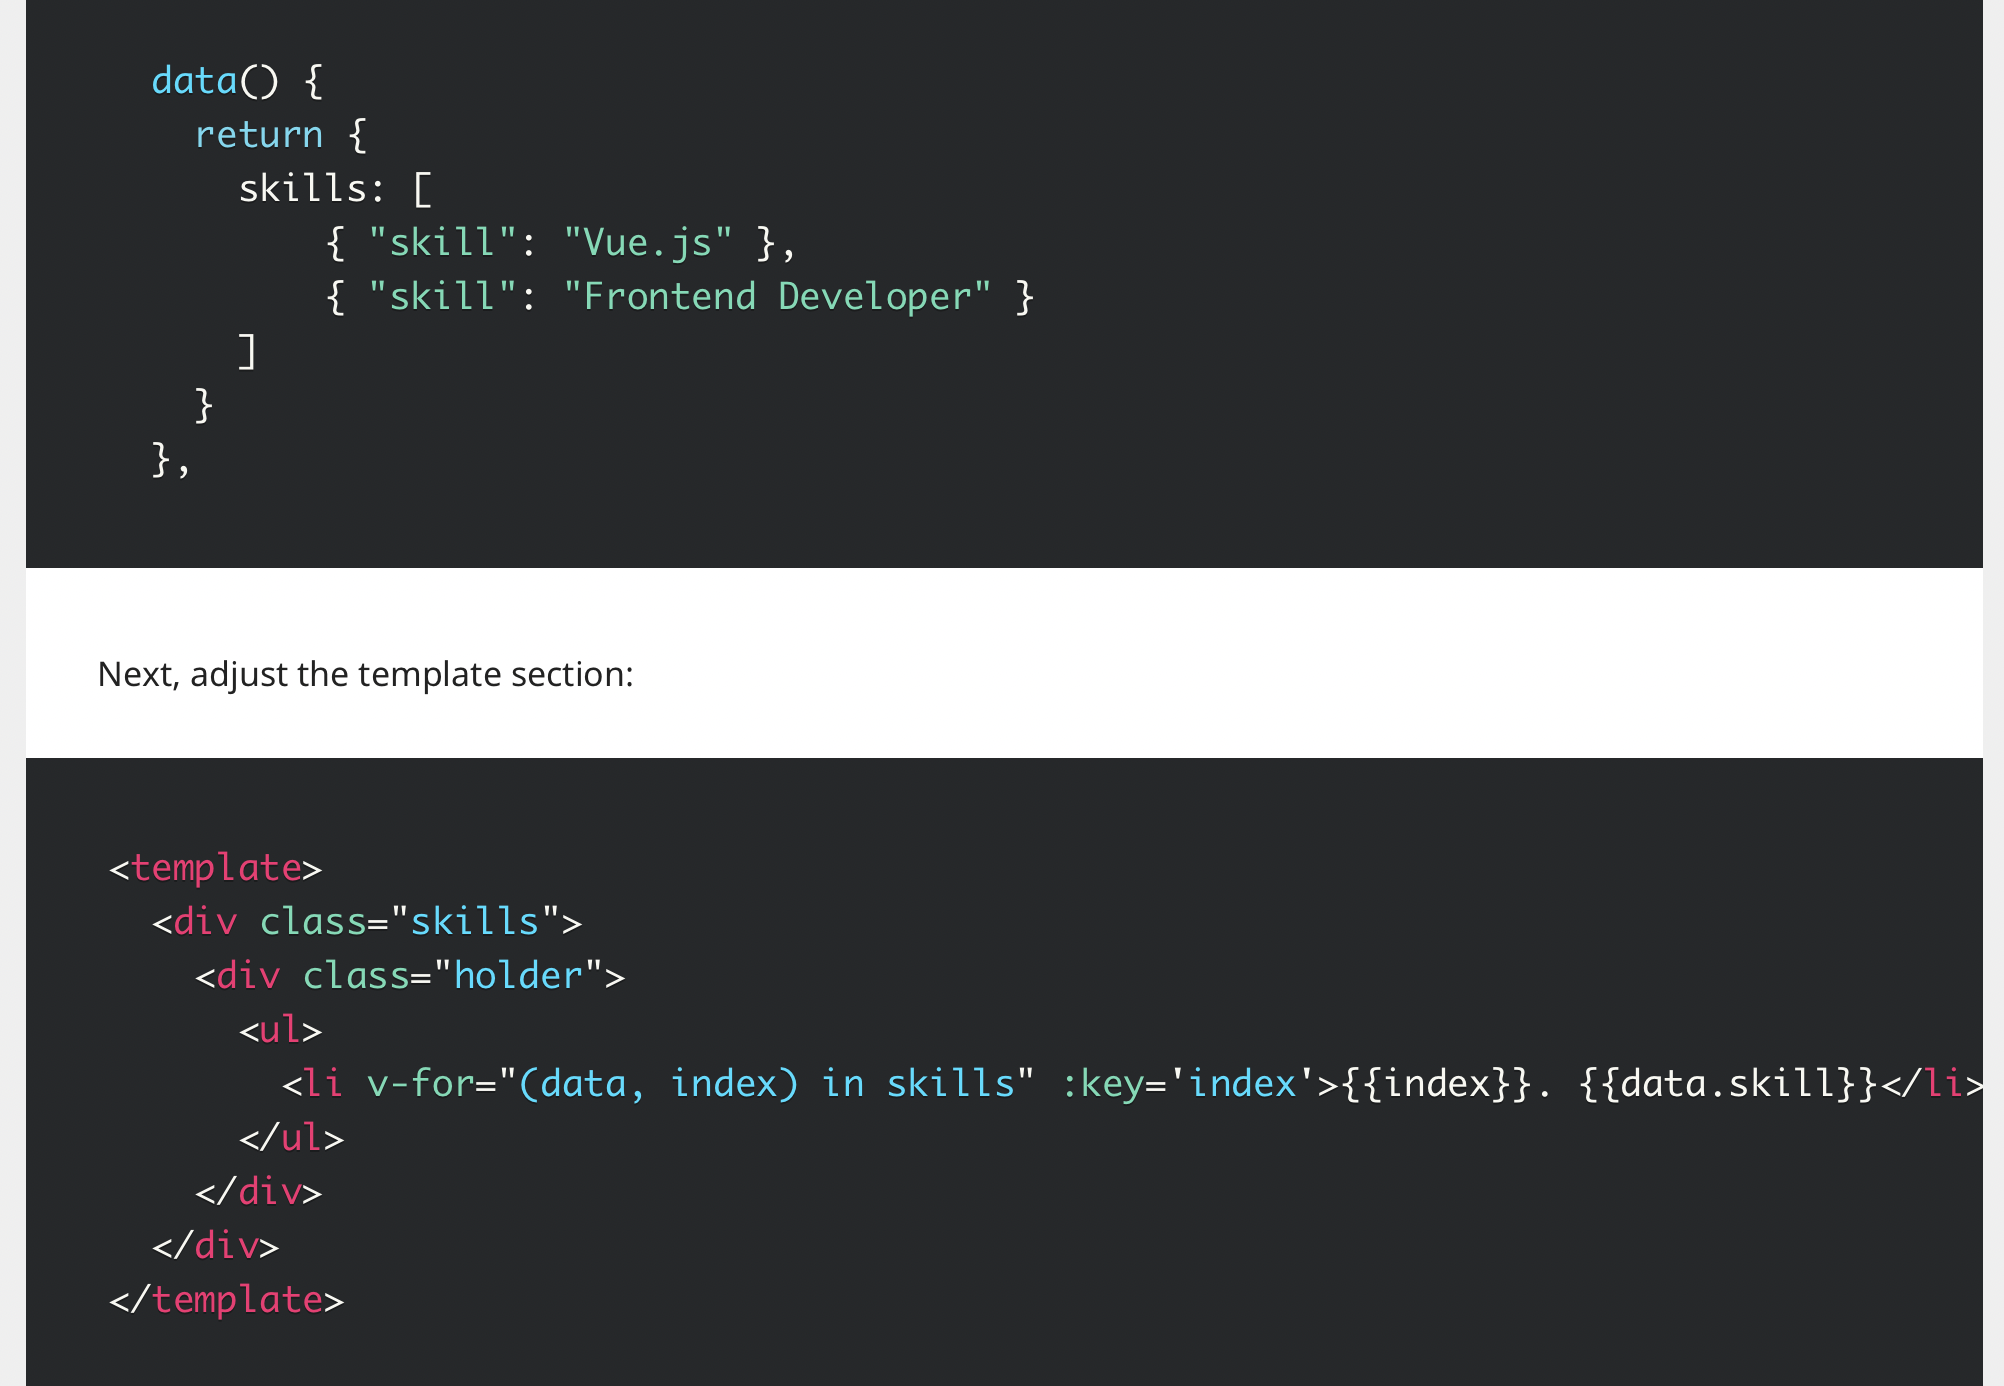Click the opening <template> tag
The image size is (2004, 1386).
(x=216, y=868)
